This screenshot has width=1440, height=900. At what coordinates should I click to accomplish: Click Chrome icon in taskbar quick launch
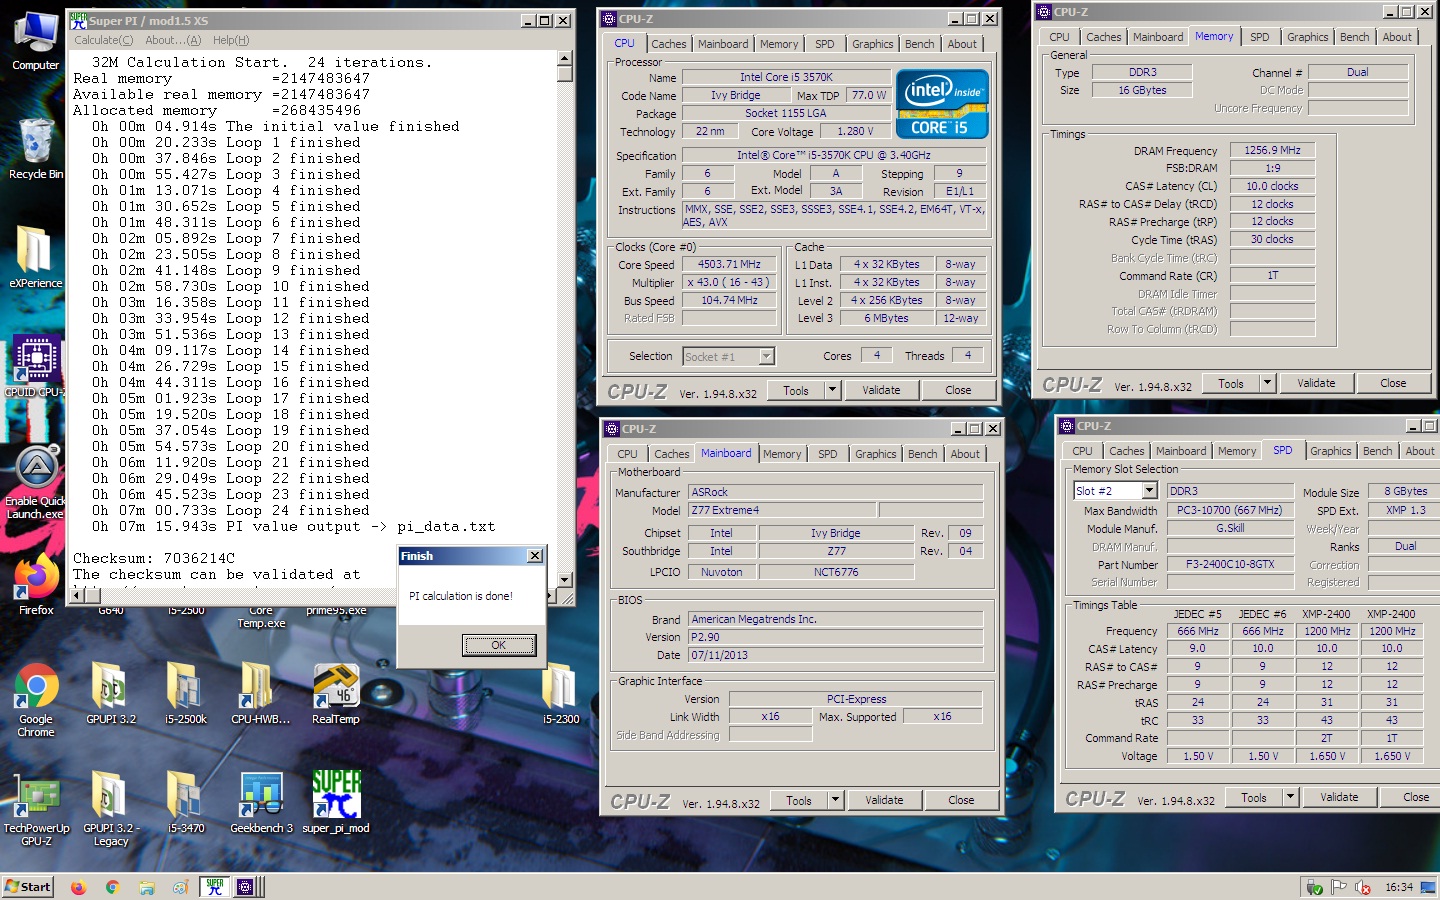click(x=112, y=887)
